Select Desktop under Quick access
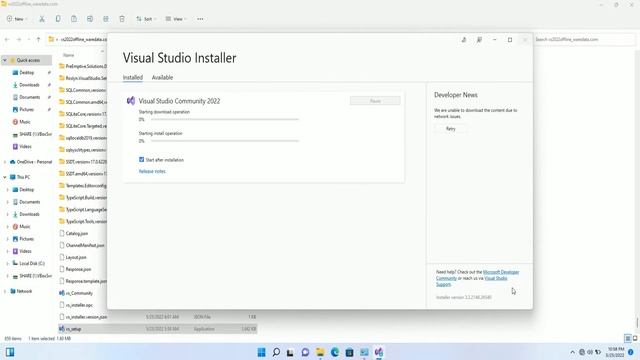The height and width of the screenshot is (360, 640). (27, 73)
